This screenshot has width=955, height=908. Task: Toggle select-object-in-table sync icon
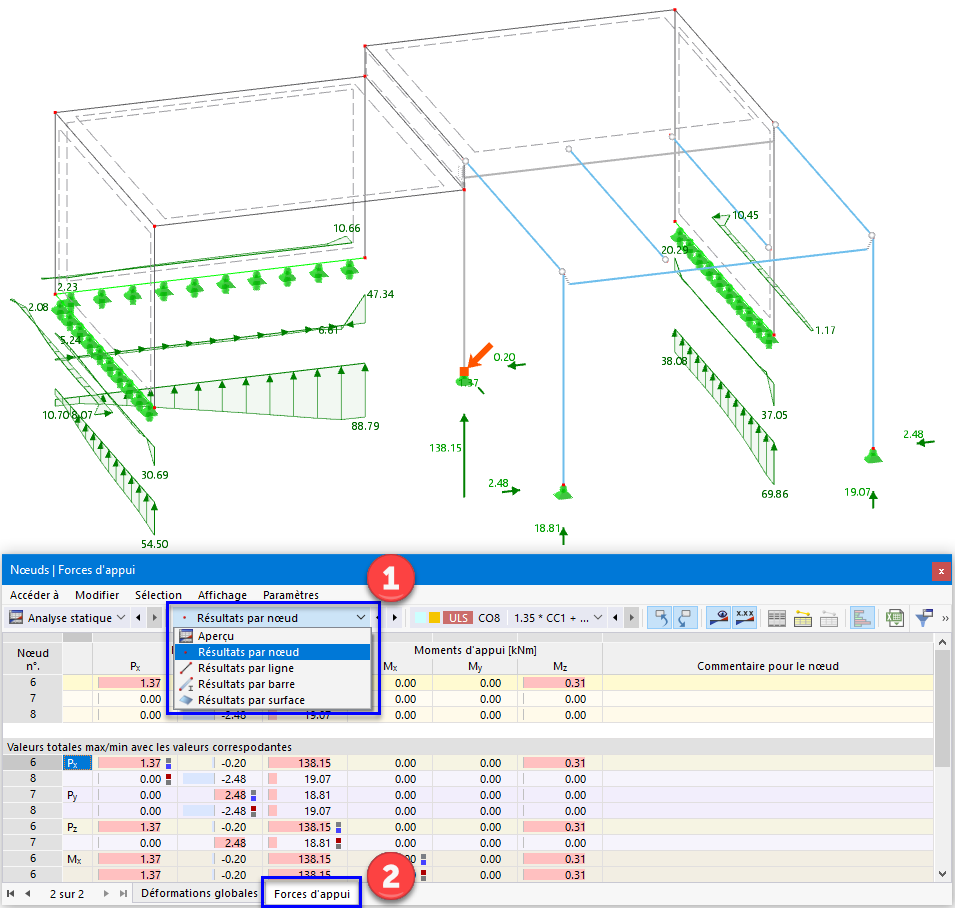point(660,618)
